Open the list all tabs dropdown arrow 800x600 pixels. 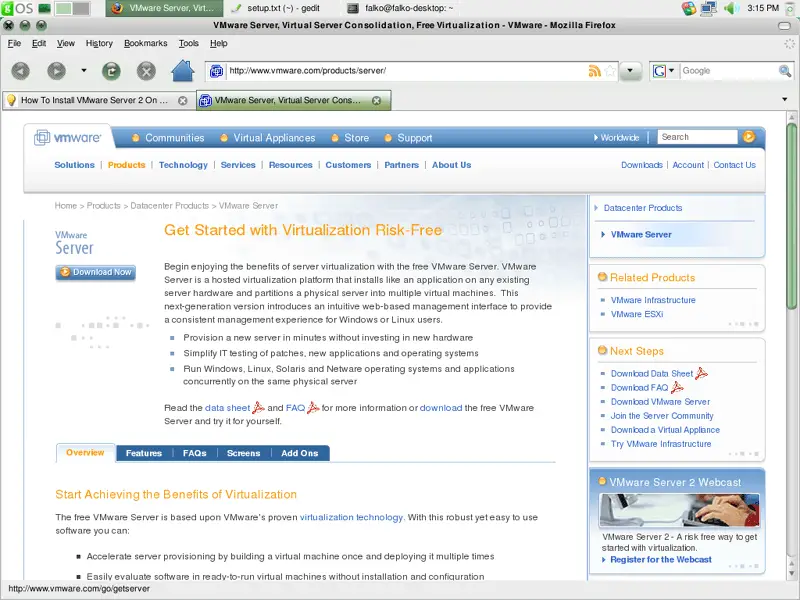[785, 99]
